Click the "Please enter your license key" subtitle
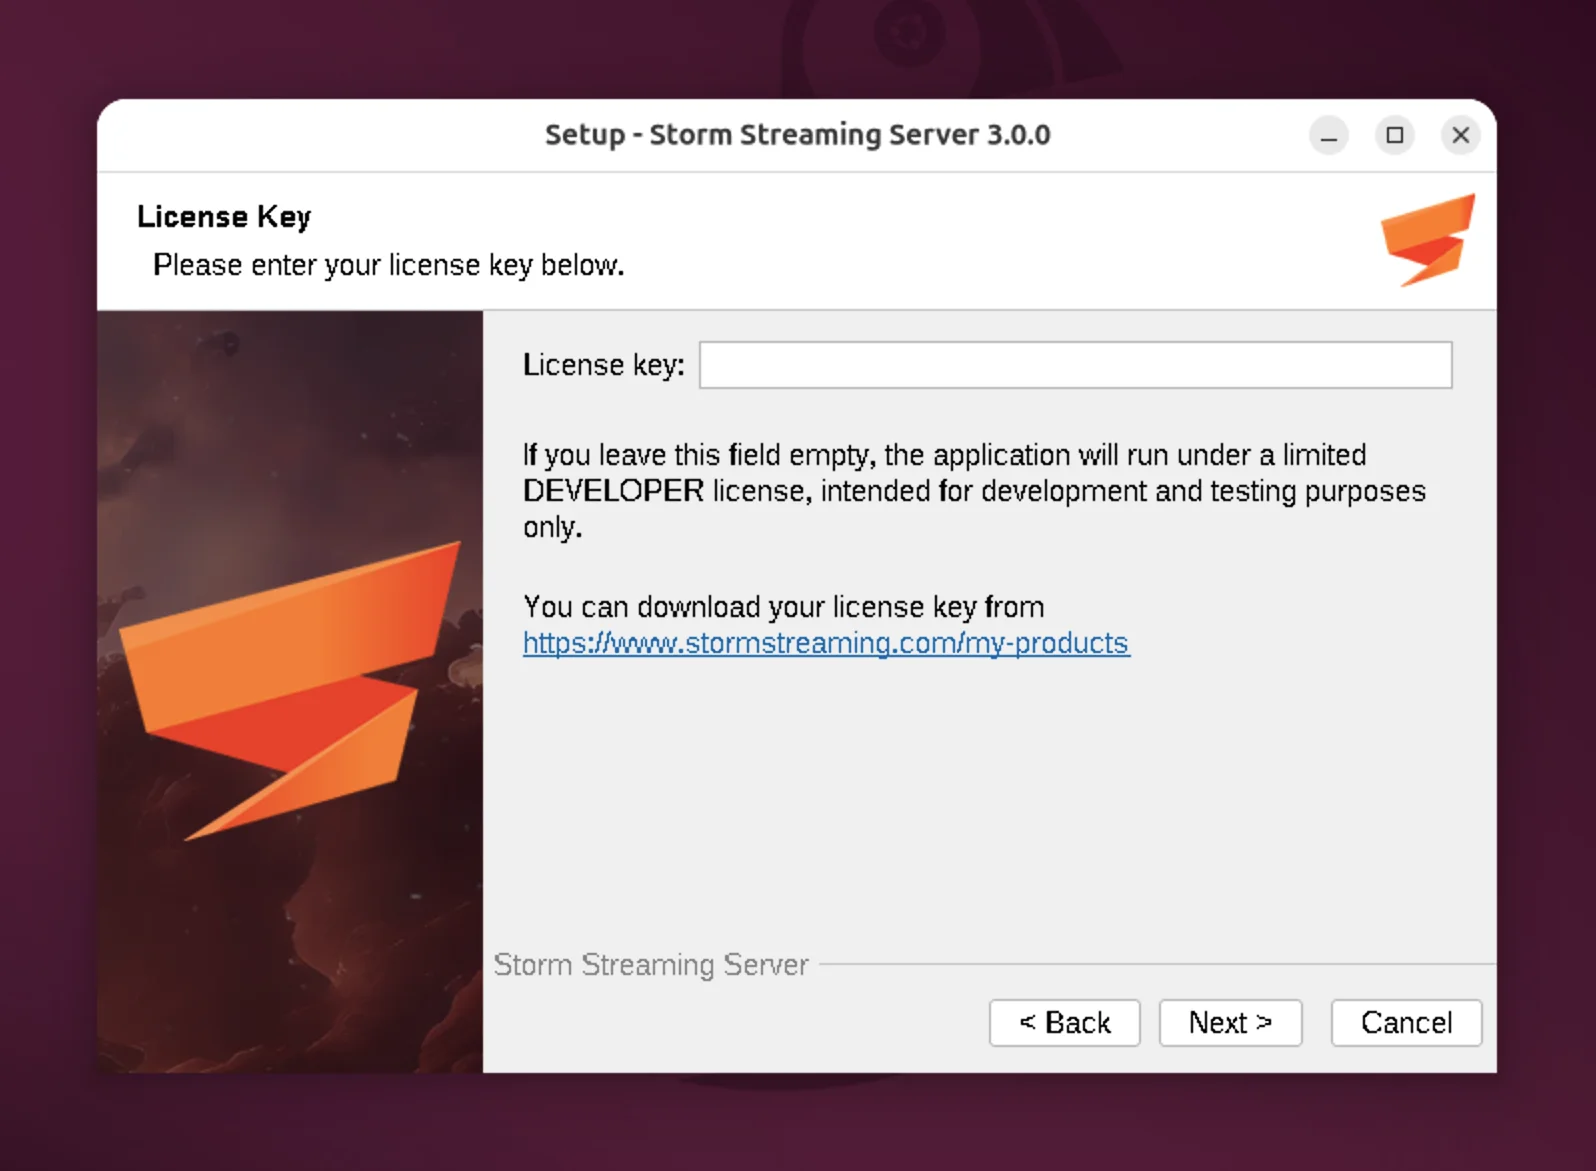The height and width of the screenshot is (1171, 1596). point(388,265)
